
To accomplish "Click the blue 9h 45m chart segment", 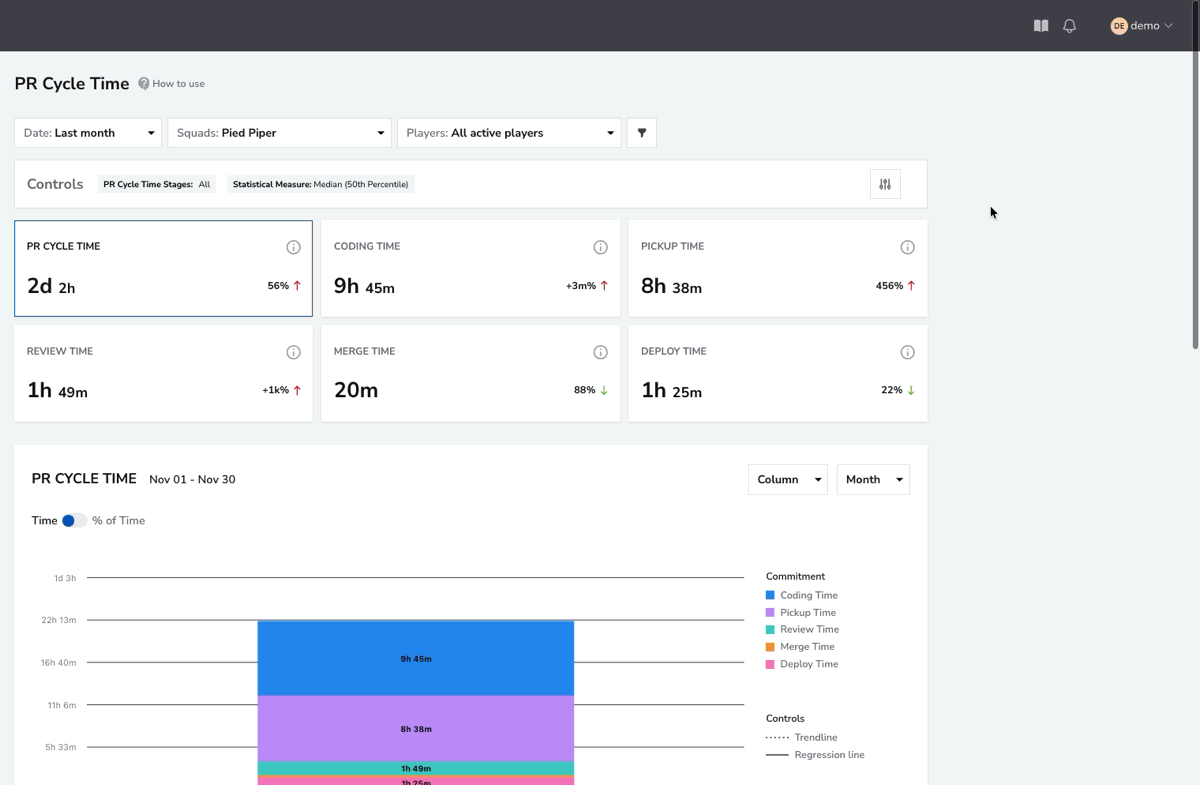I will click(416, 658).
